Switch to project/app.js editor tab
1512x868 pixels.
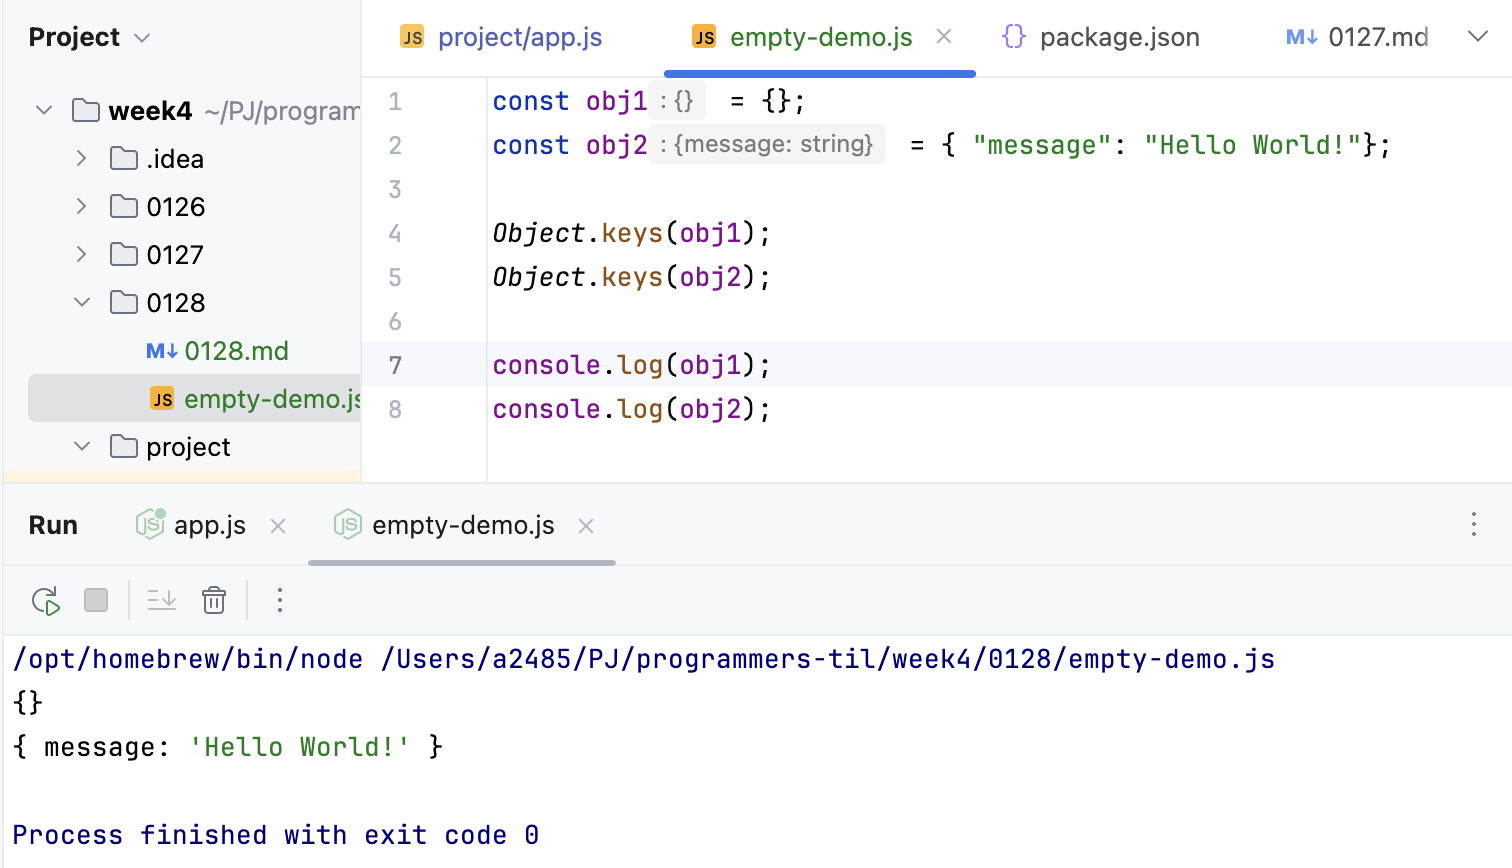pos(501,37)
